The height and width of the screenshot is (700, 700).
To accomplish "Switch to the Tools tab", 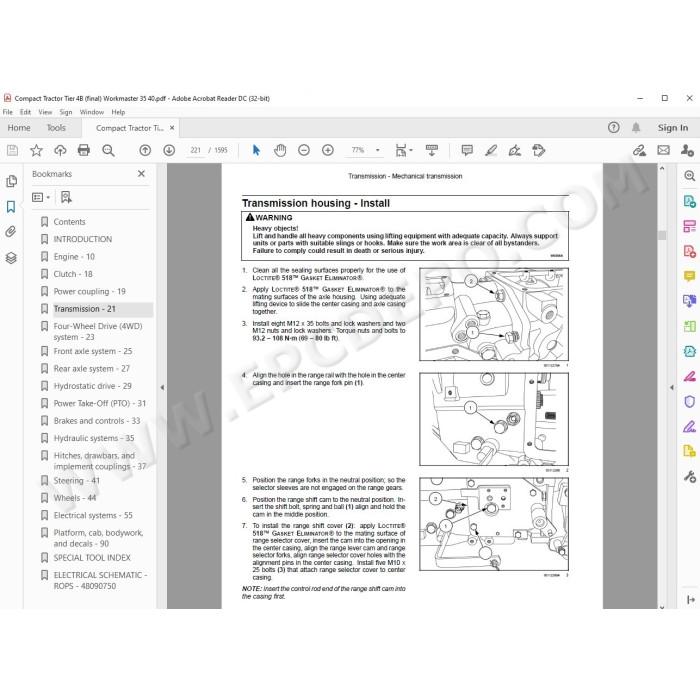I will coord(56,128).
